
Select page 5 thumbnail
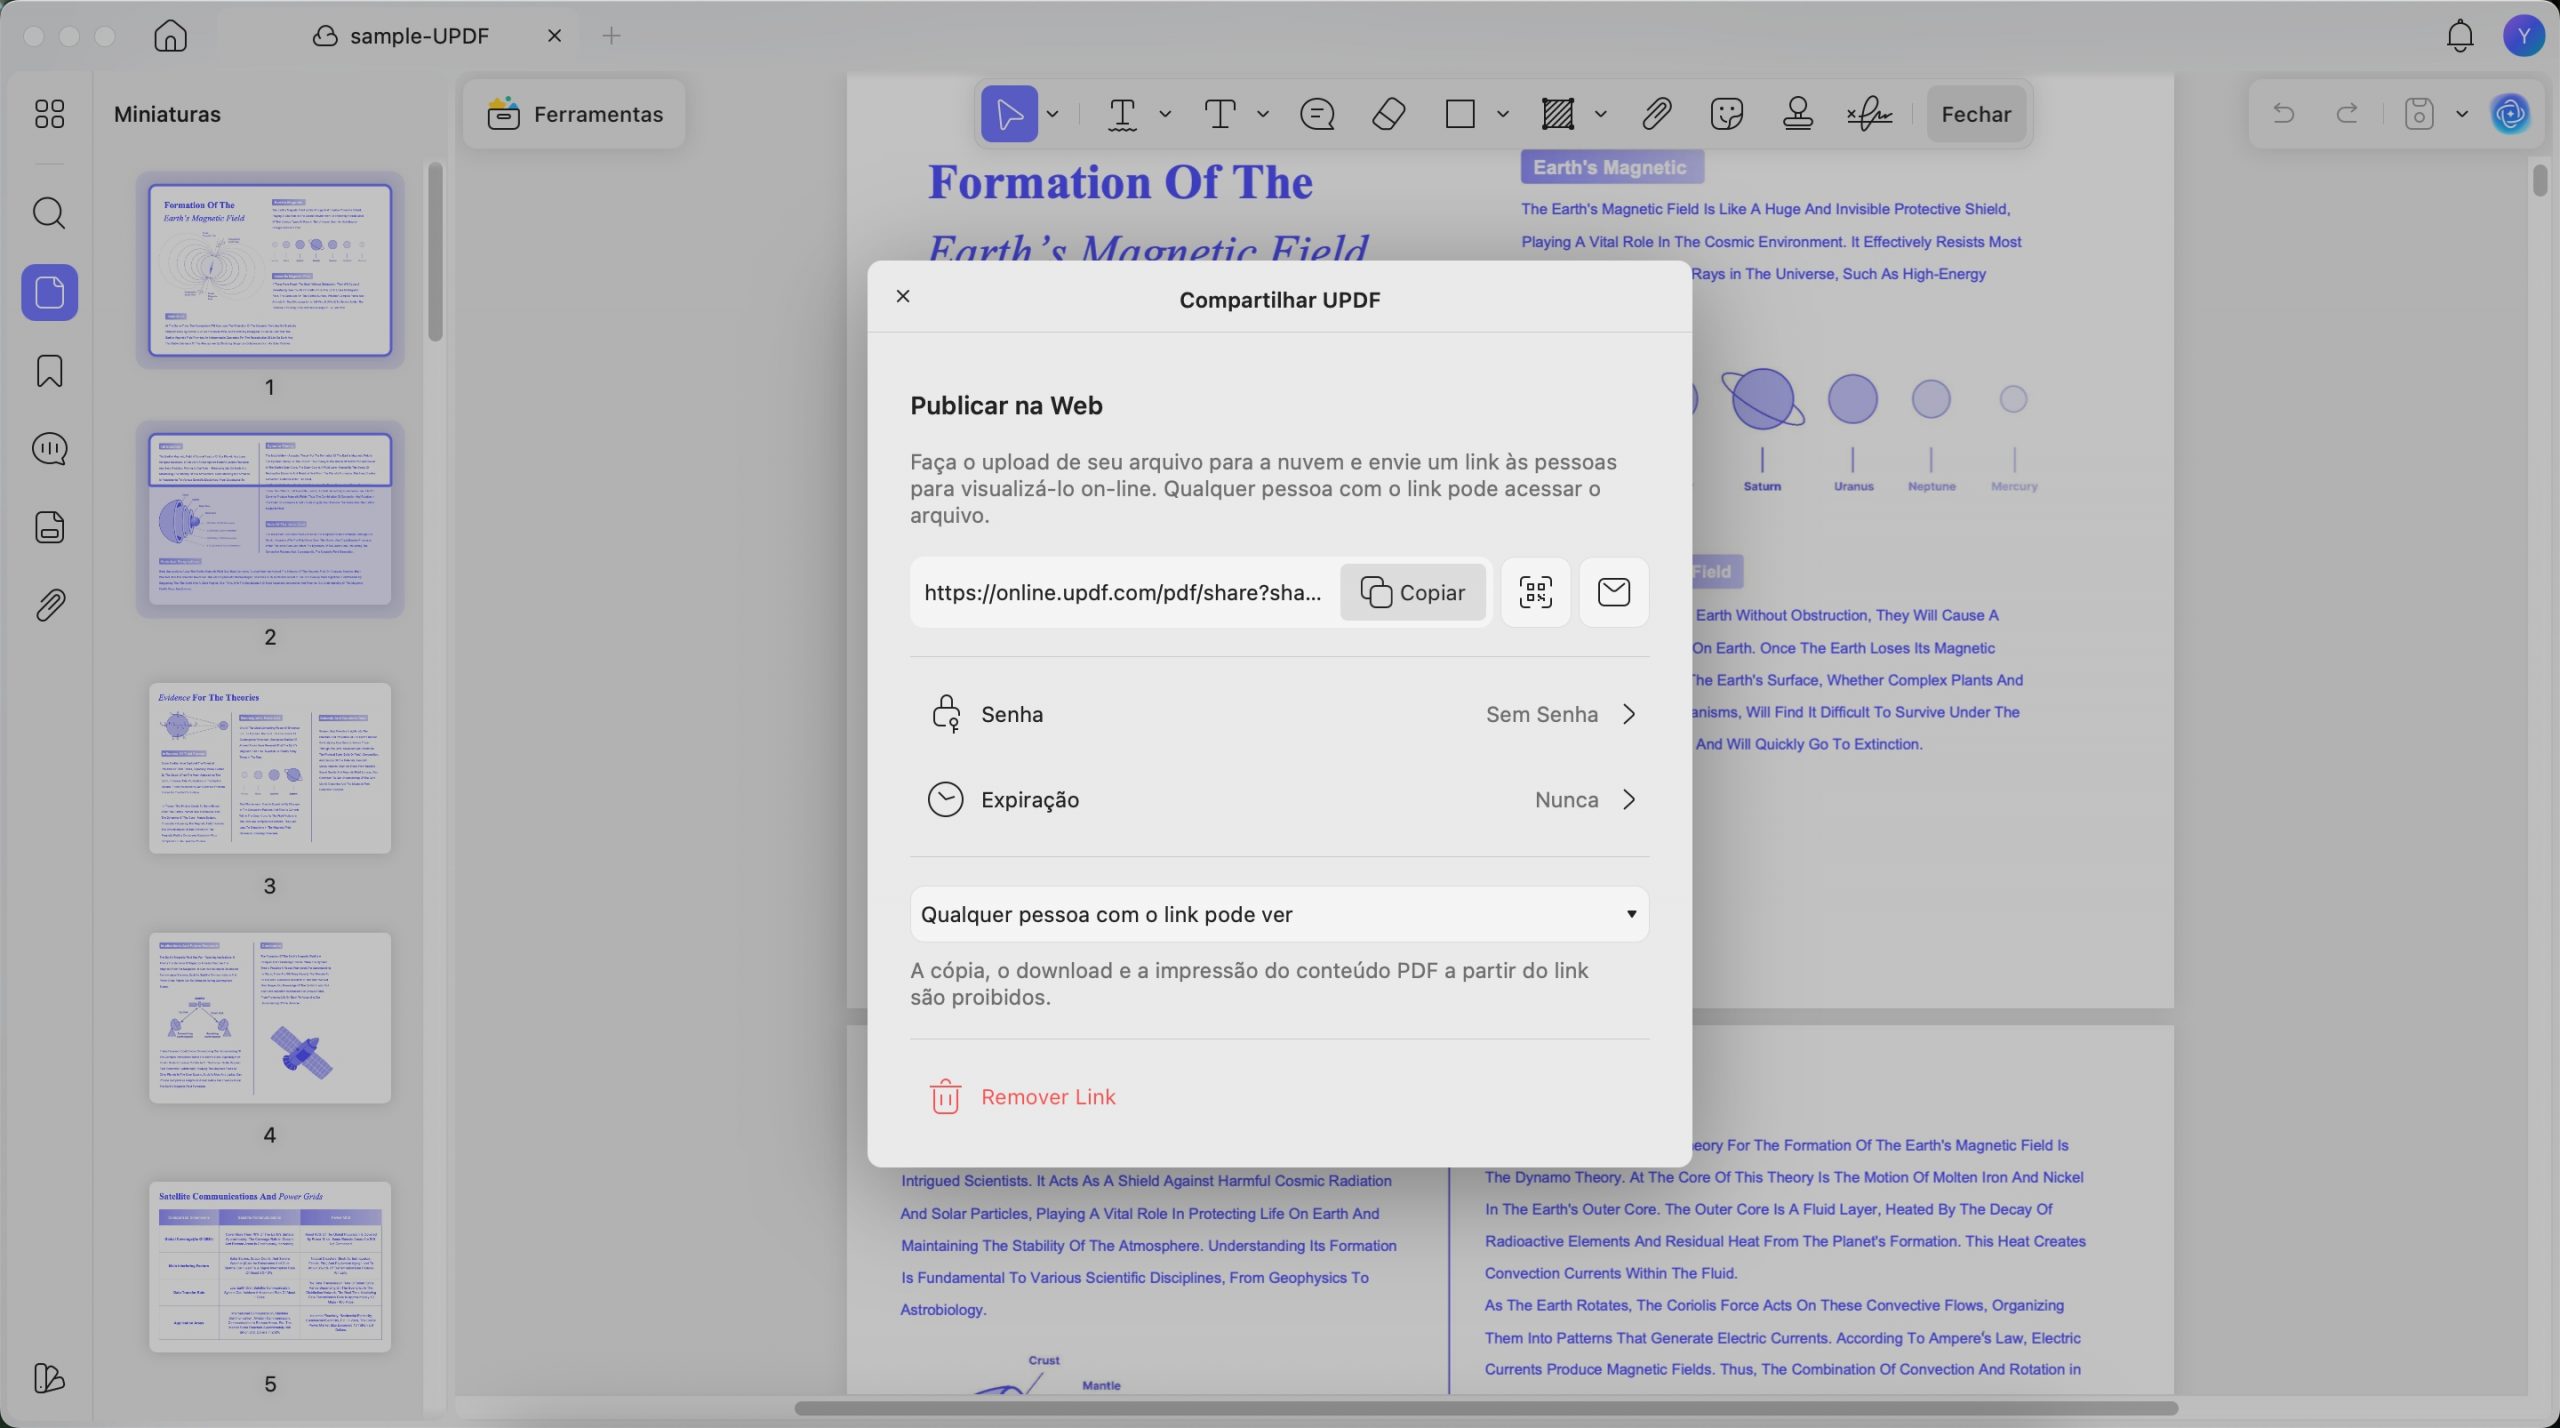[x=270, y=1267]
